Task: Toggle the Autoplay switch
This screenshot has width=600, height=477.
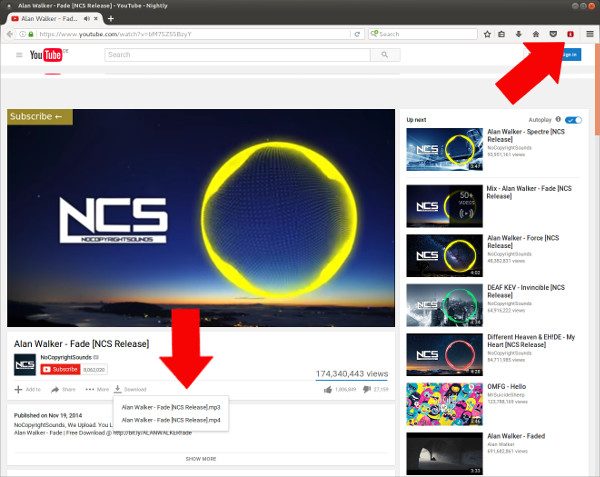Action: click(574, 119)
